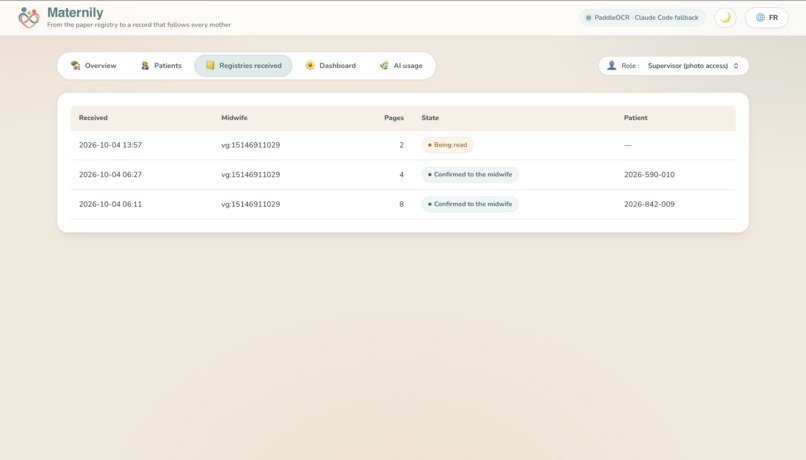
Task: Click Confirmed to the midwife badge for 2026-842-009
Action: coord(470,204)
